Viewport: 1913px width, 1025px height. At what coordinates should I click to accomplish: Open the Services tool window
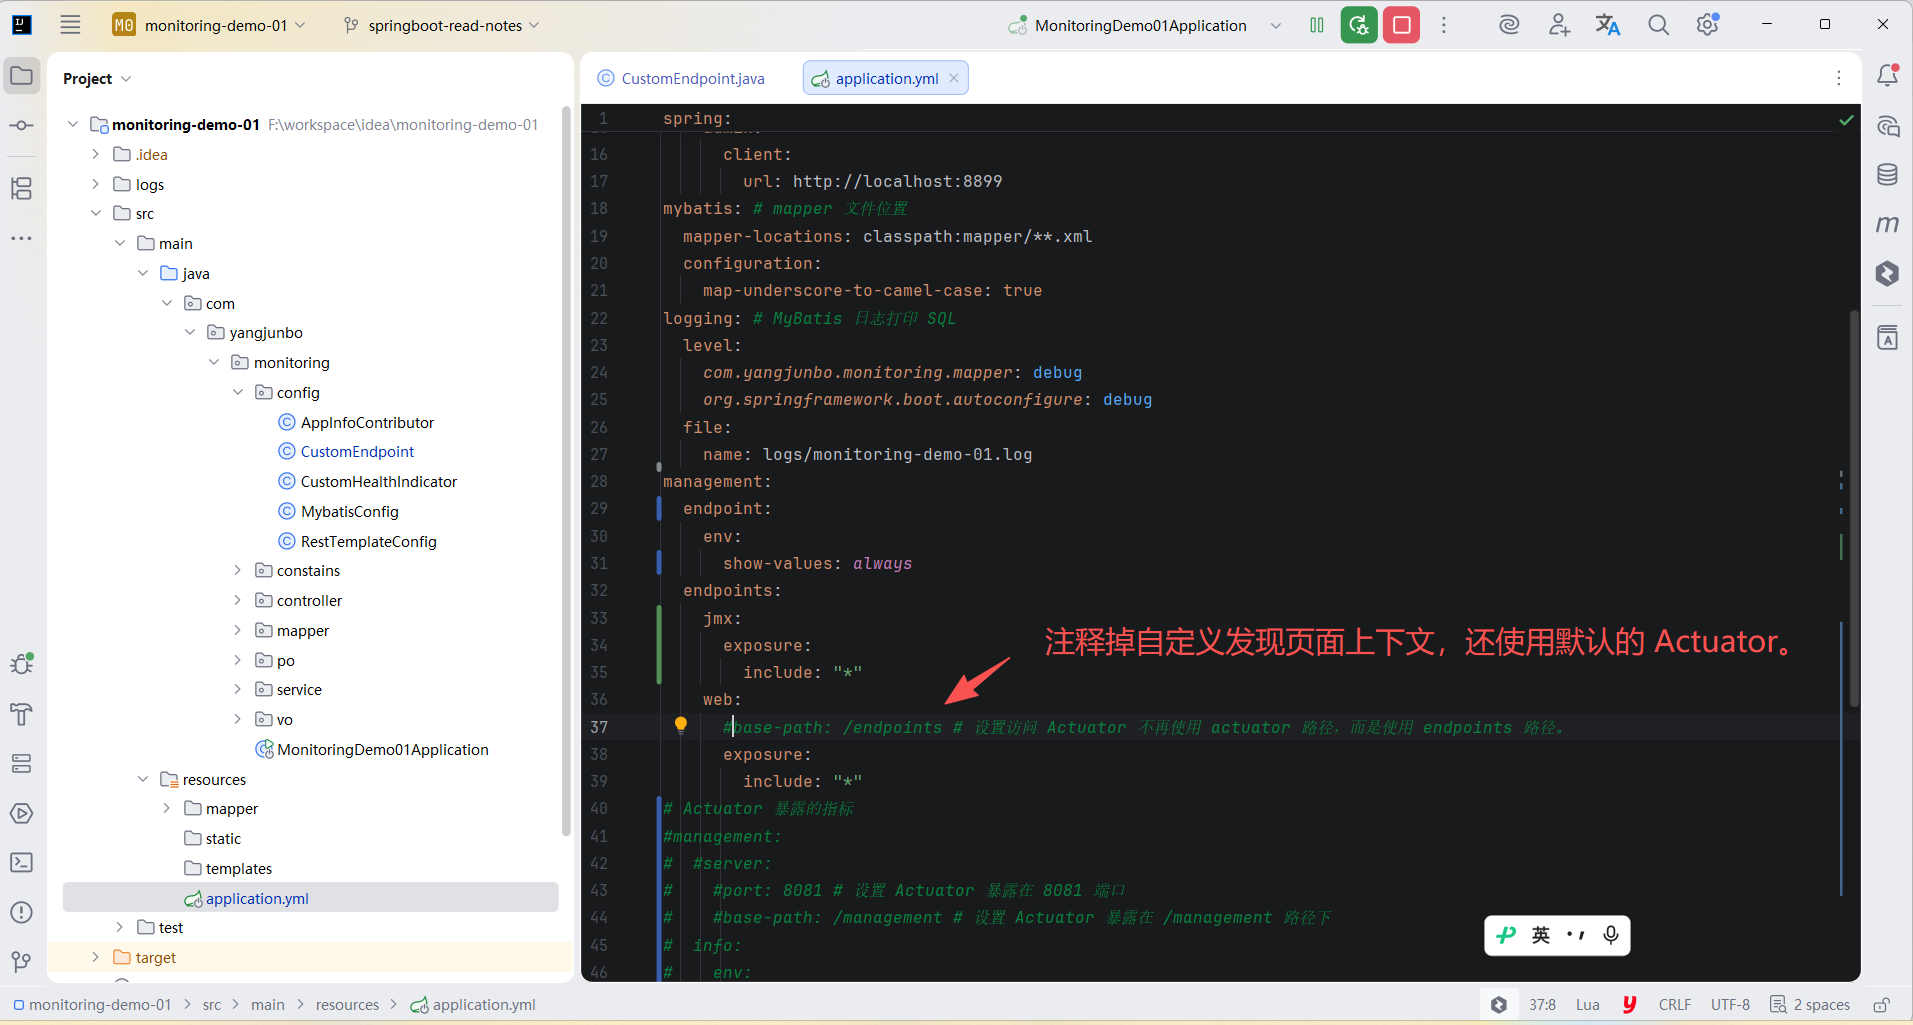[x=22, y=764]
